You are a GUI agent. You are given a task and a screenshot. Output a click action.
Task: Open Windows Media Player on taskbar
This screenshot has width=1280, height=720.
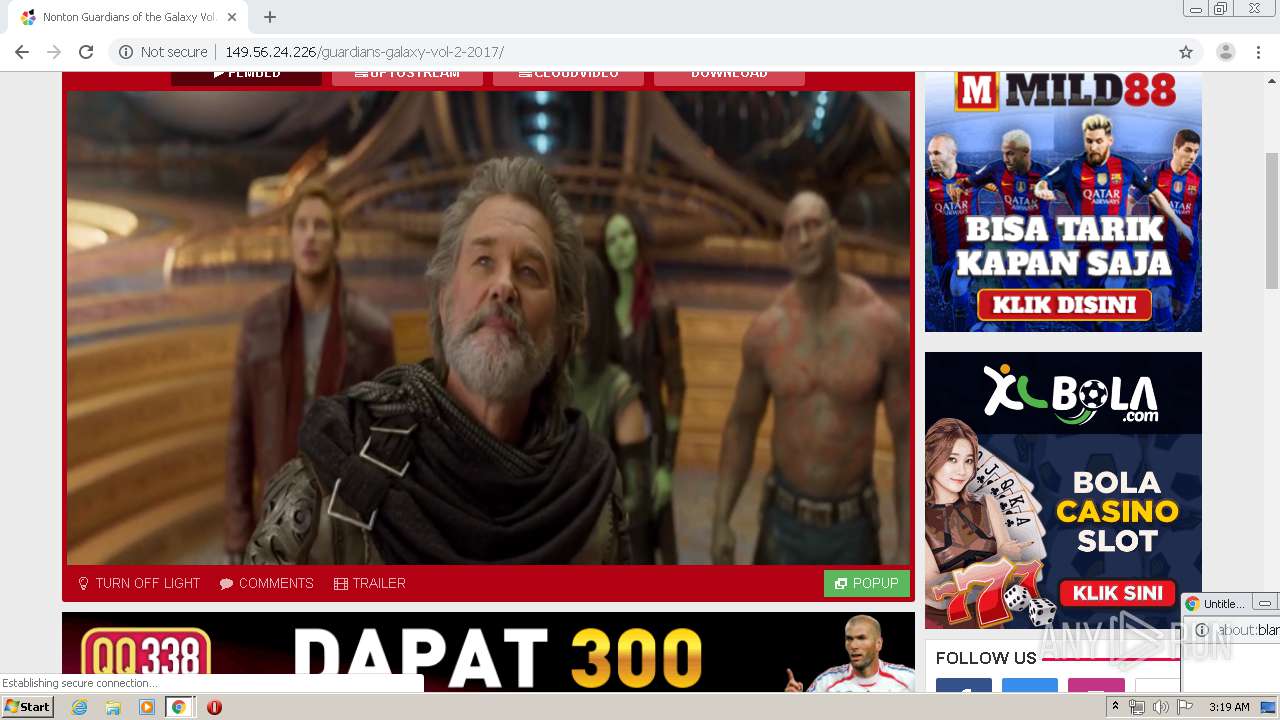(147, 707)
